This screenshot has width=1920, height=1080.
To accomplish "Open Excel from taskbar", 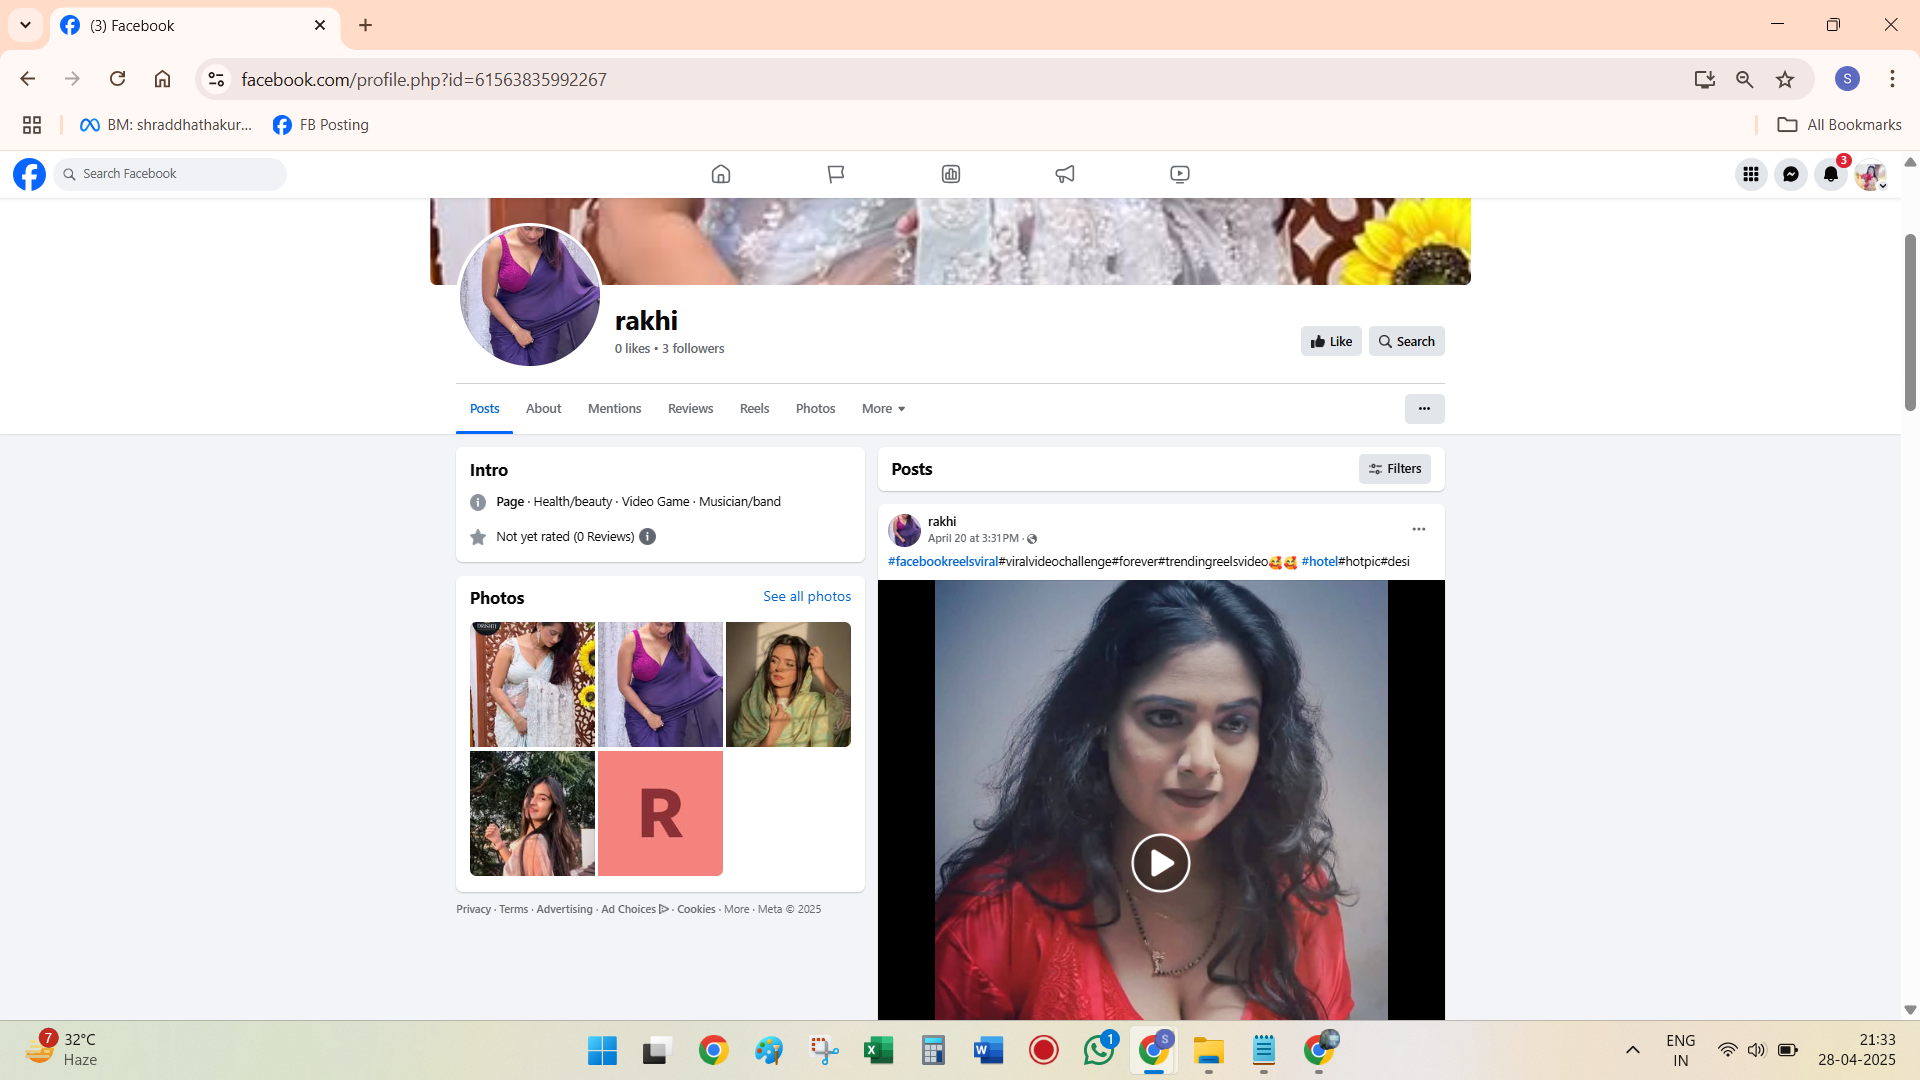I will tap(879, 1050).
